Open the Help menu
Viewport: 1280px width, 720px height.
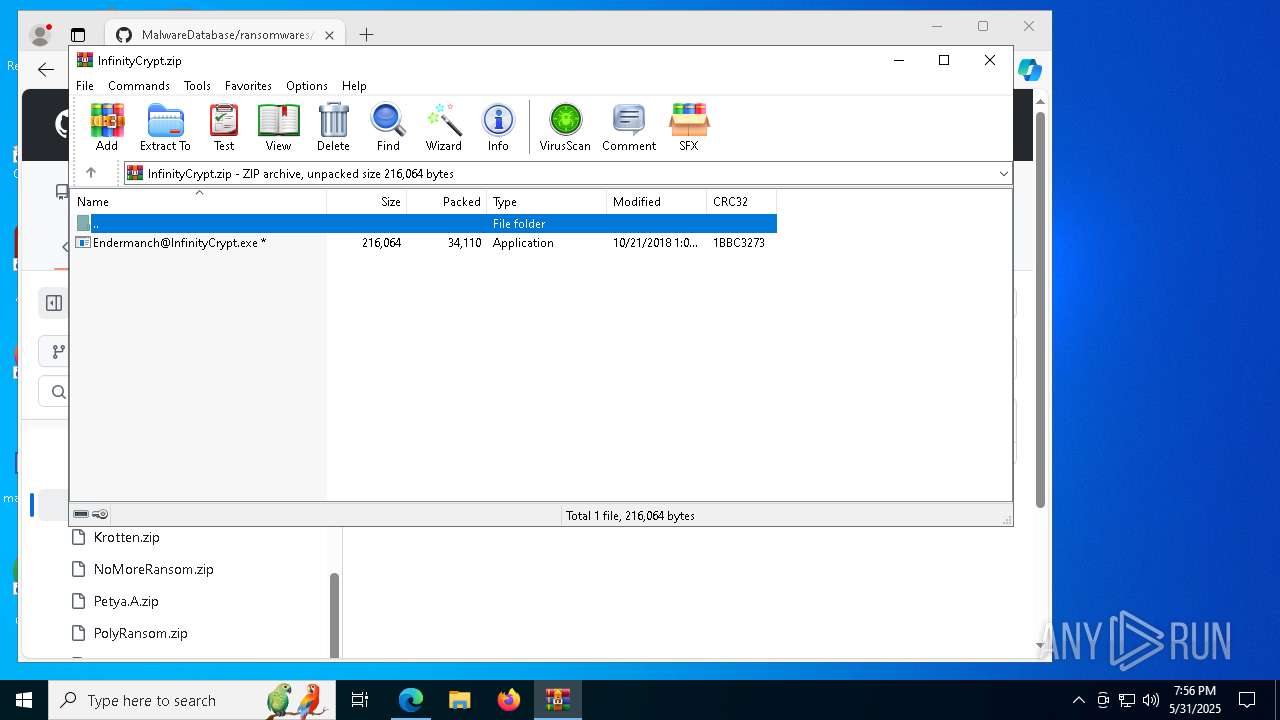pos(354,86)
